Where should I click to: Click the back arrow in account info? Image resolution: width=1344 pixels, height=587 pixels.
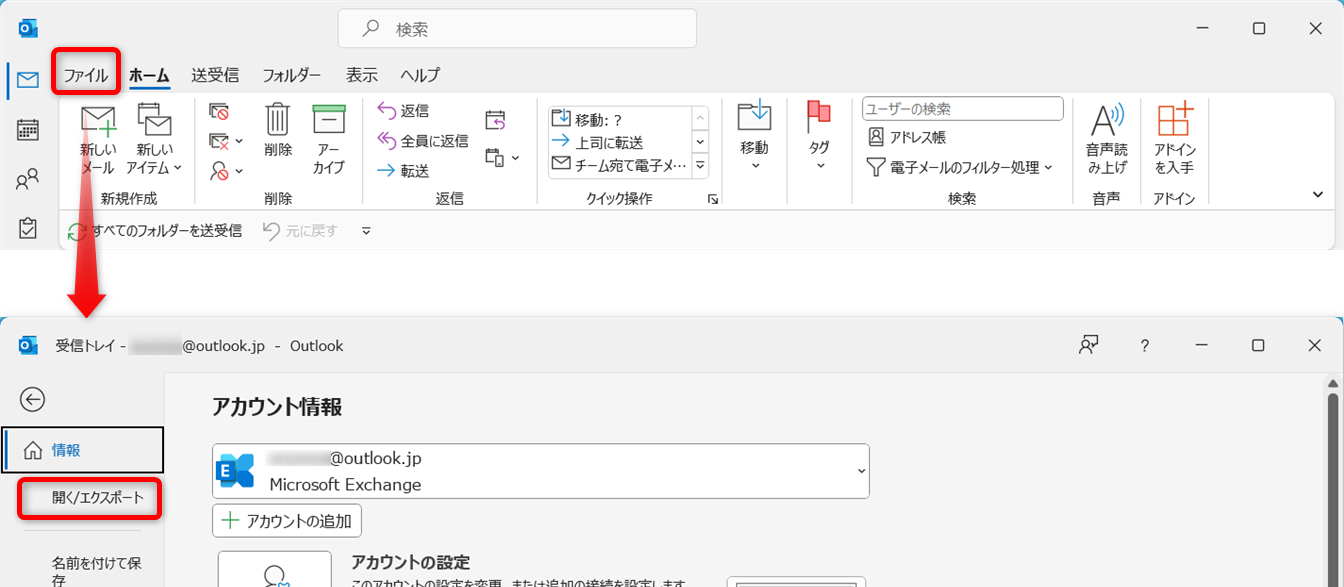pyautogui.click(x=33, y=399)
